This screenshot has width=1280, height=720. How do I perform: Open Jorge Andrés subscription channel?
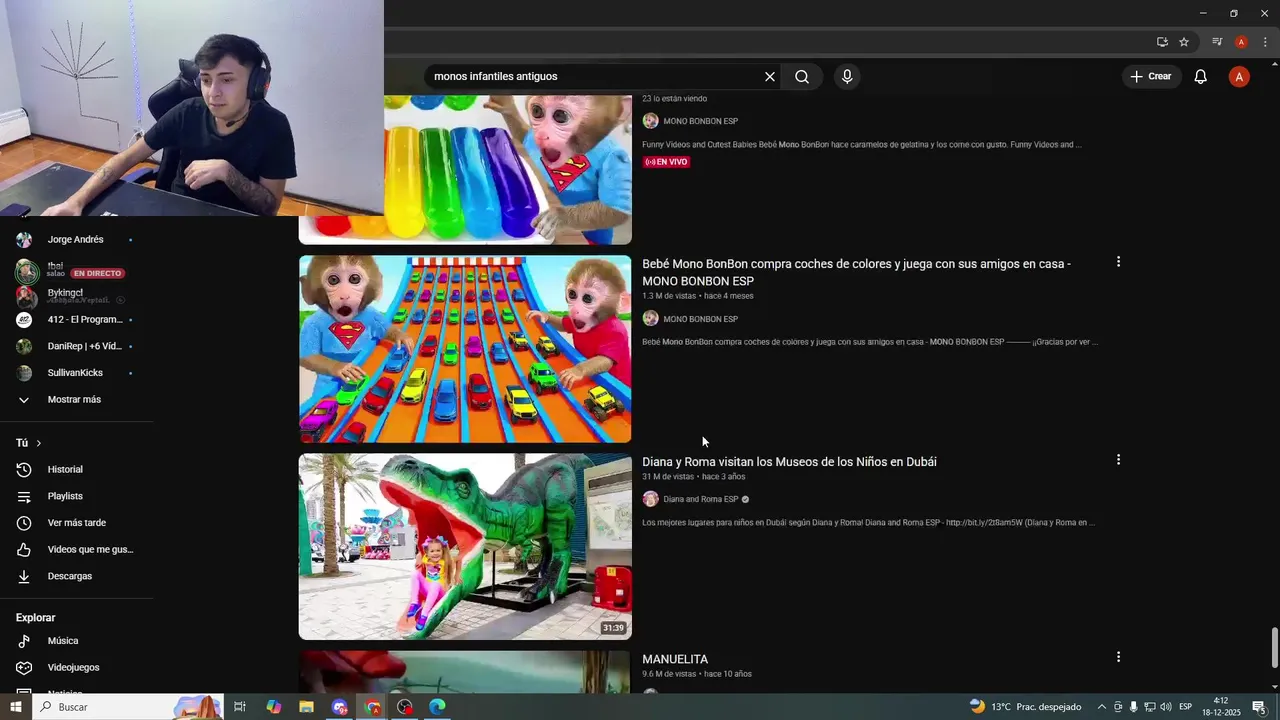[x=76, y=240]
